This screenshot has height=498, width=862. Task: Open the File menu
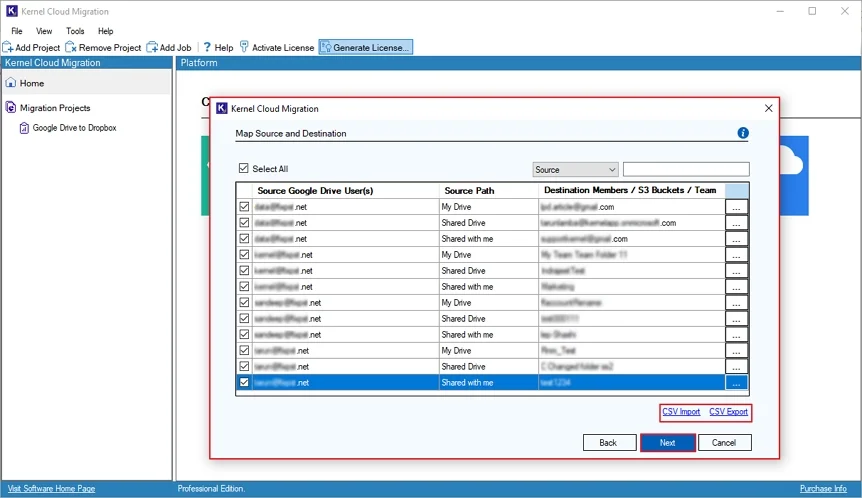point(17,31)
